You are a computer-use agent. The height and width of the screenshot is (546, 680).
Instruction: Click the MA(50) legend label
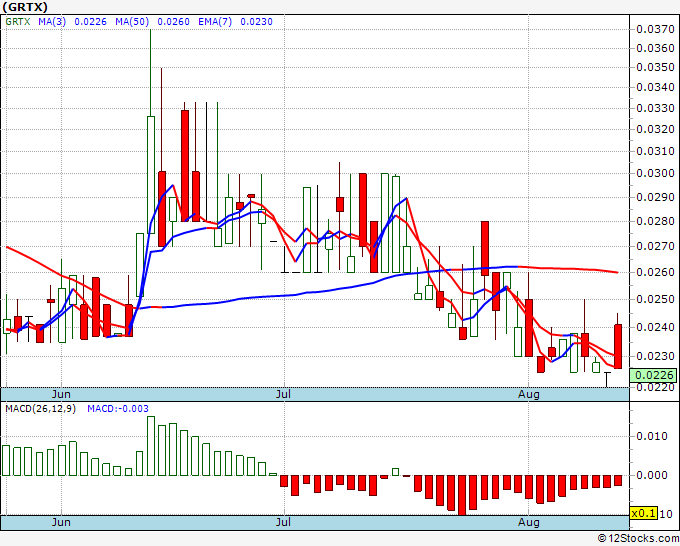tap(132, 22)
